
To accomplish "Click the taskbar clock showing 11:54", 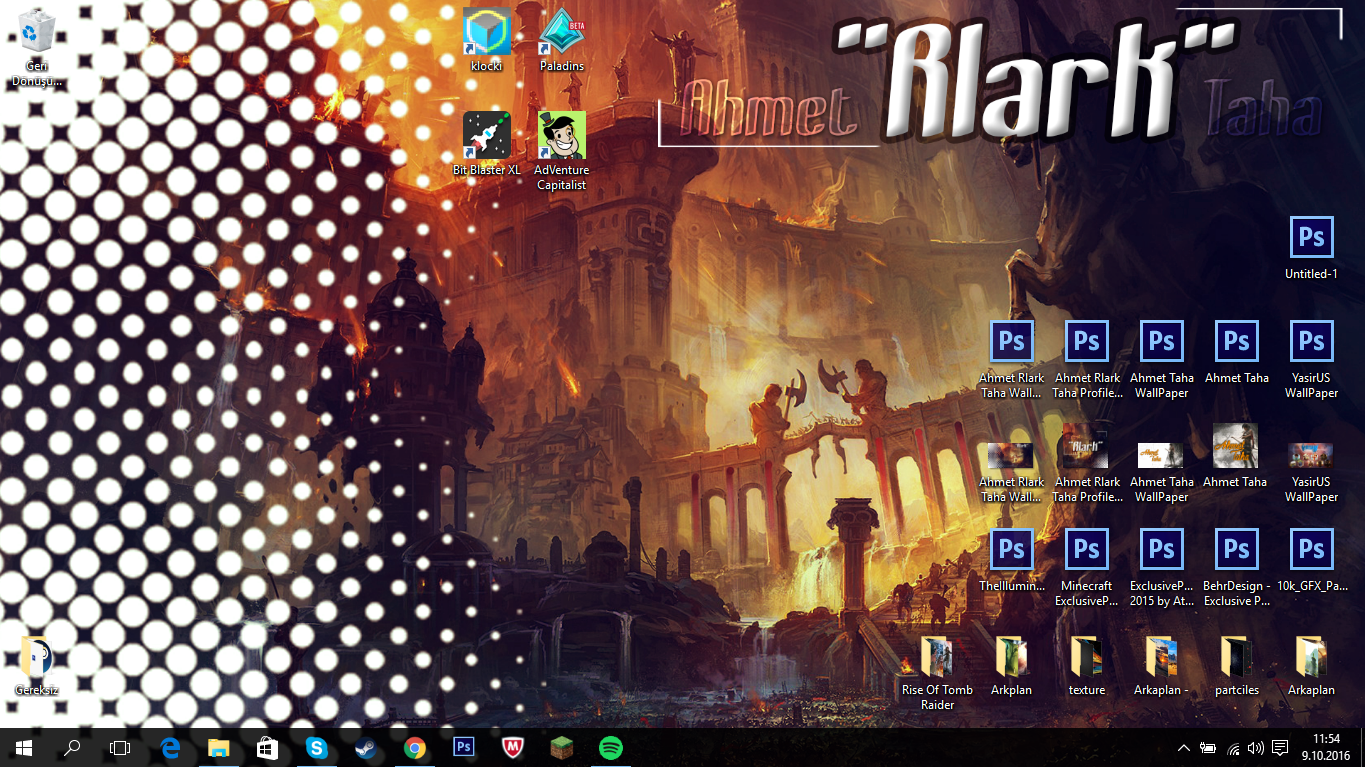I will [x=1326, y=747].
